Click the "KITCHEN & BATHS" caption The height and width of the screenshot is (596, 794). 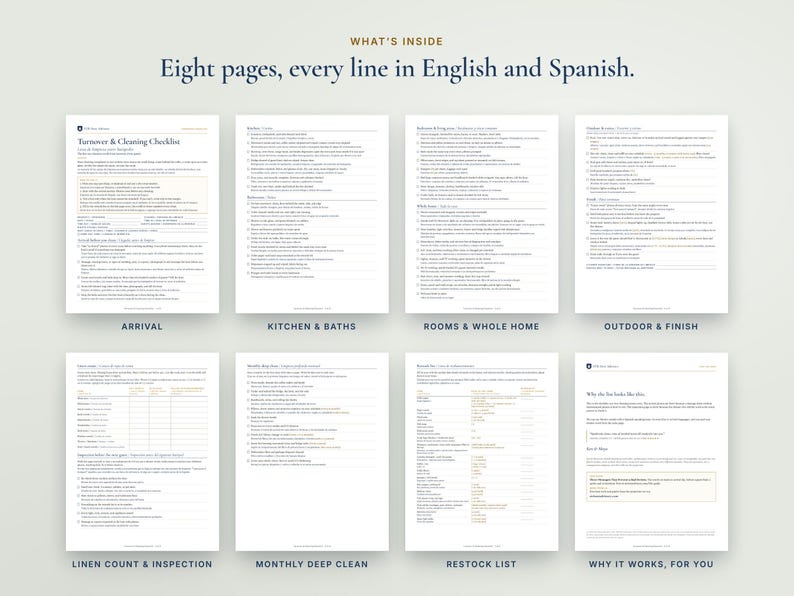coord(312,327)
